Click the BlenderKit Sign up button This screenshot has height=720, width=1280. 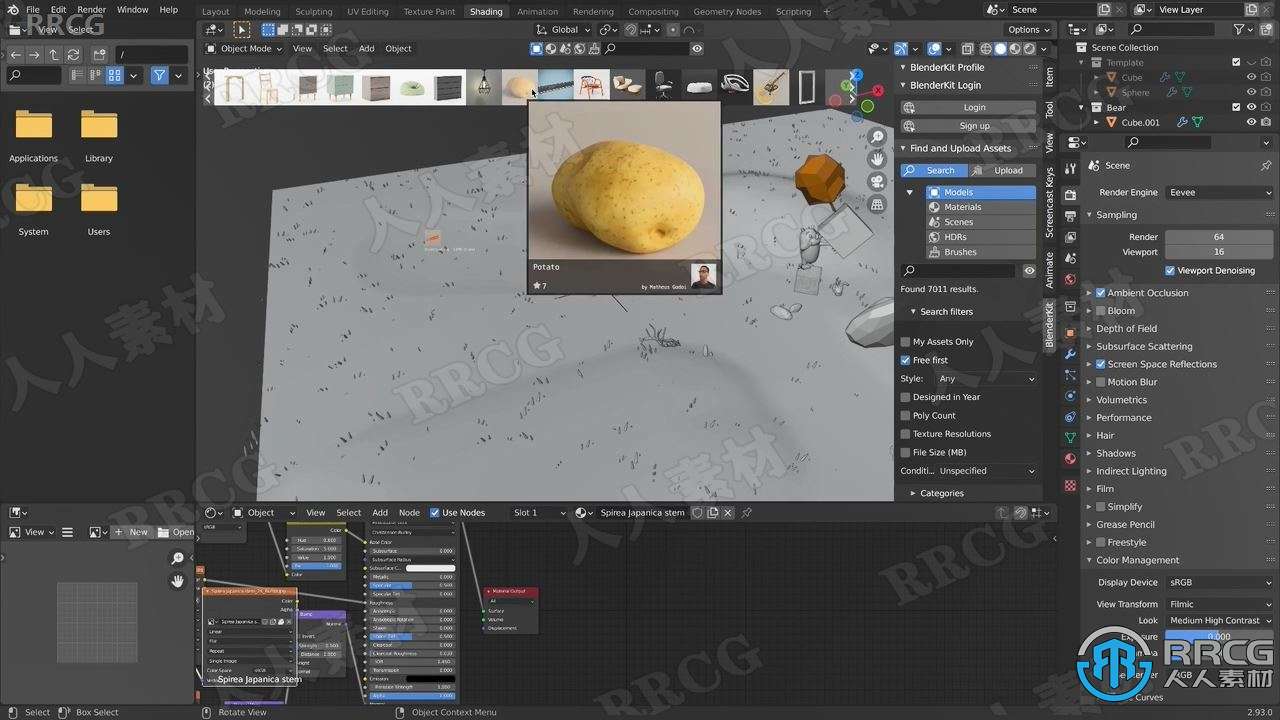pos(968,126)
